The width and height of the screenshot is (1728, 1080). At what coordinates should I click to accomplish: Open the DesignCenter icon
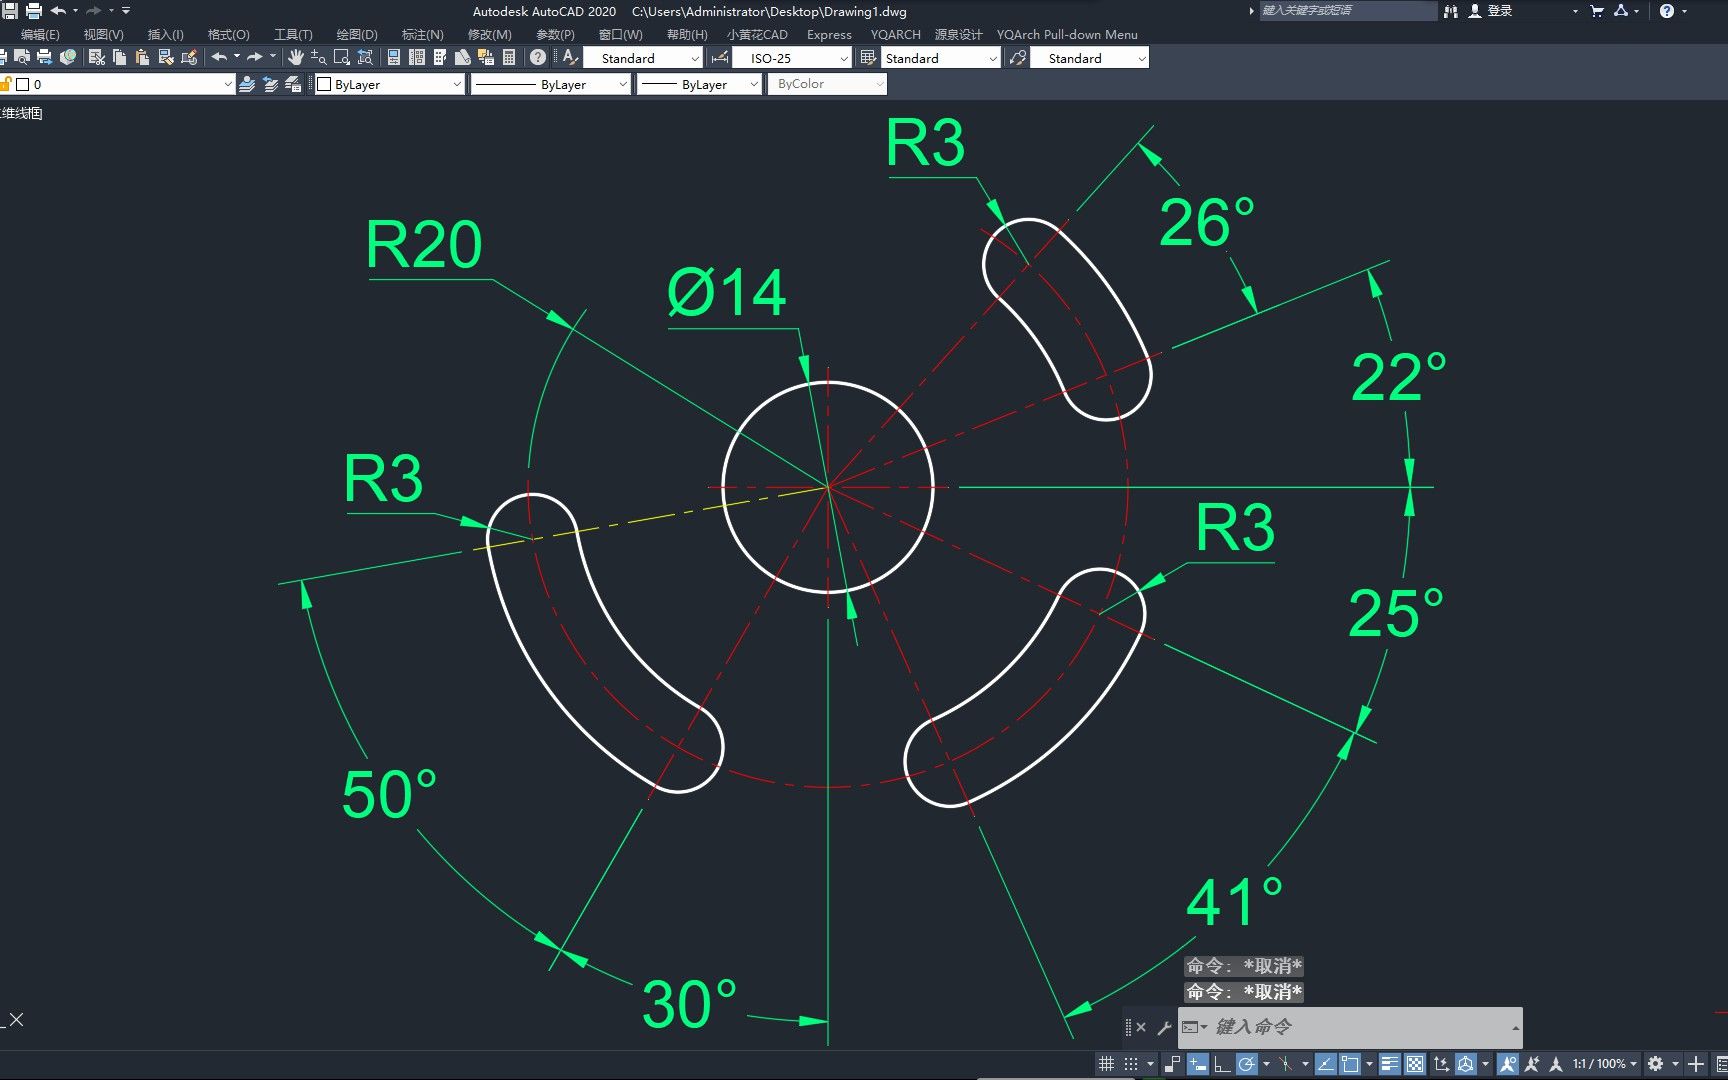pyautogui.click(x=417, y=58)
